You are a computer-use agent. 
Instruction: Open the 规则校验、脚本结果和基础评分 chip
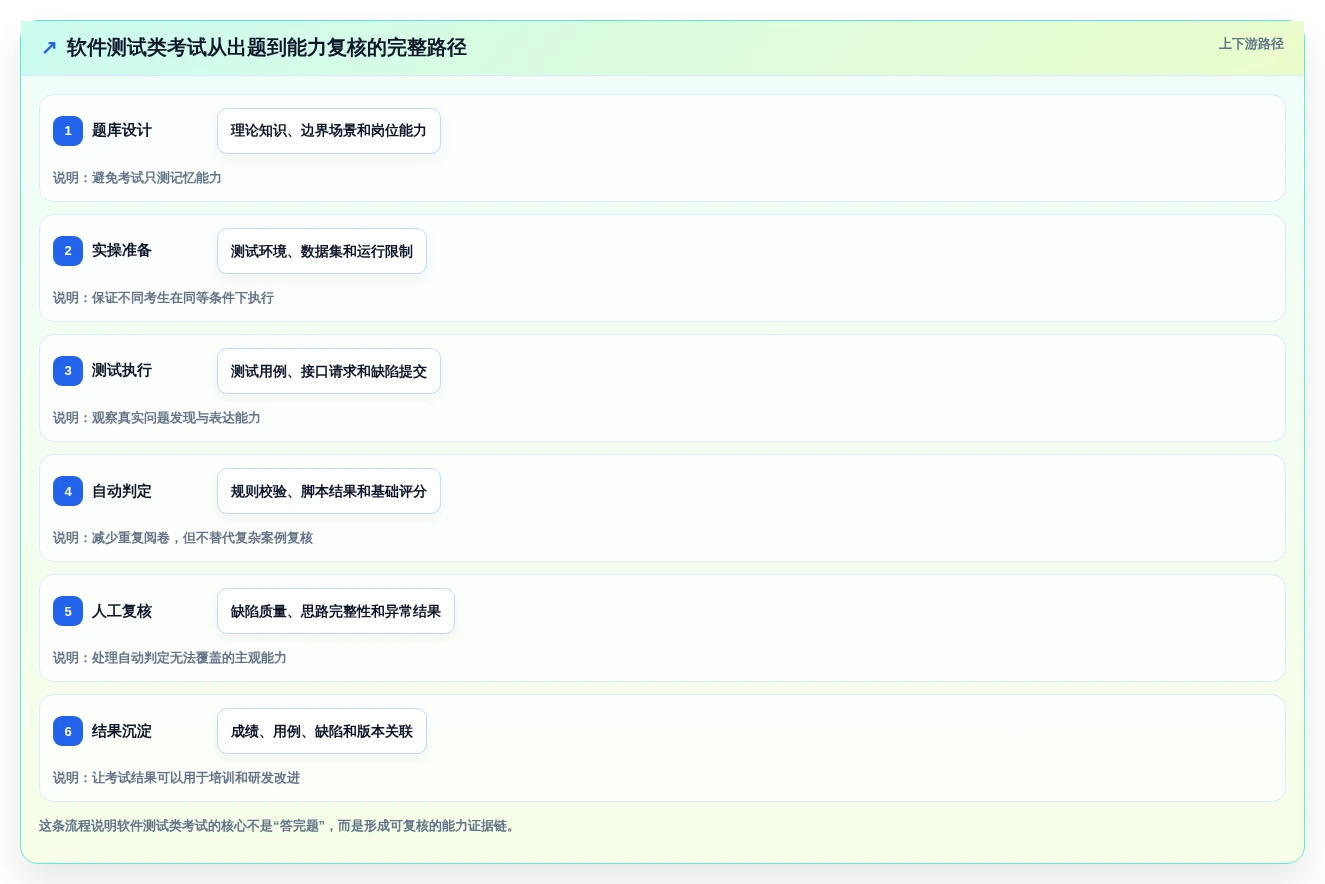[329, 491]
